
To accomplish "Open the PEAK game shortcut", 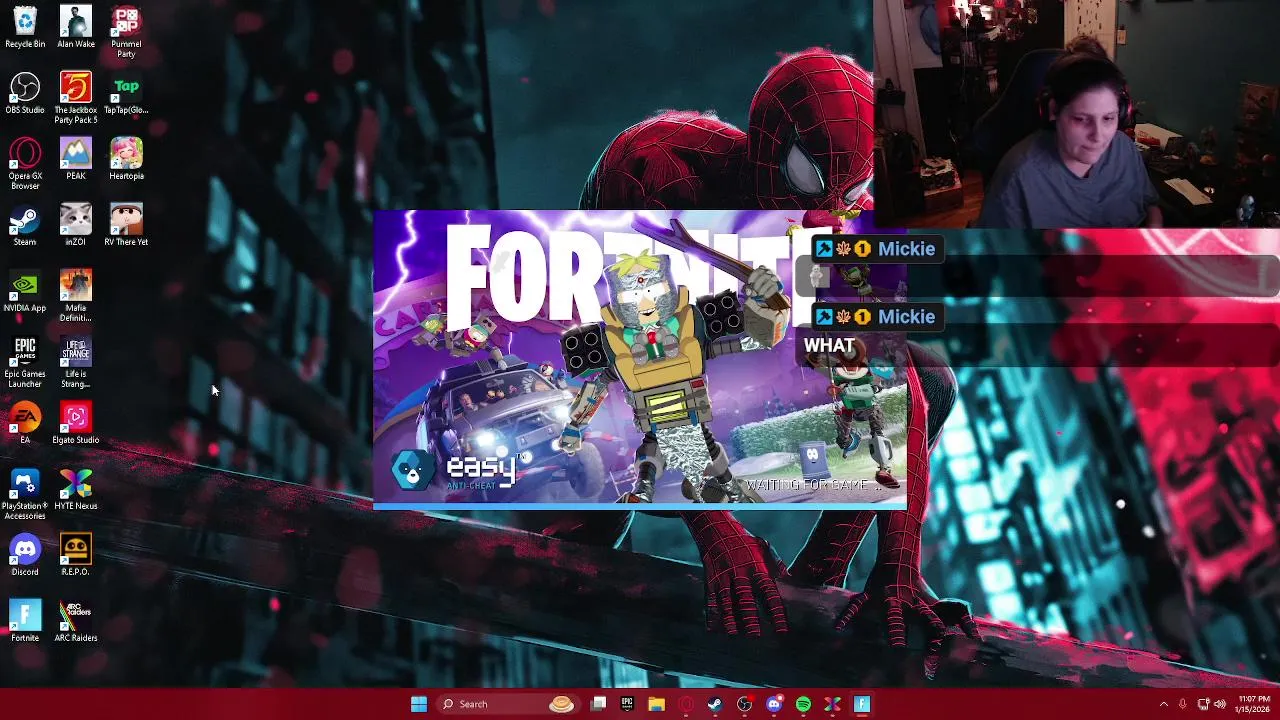I will (76, 159).
